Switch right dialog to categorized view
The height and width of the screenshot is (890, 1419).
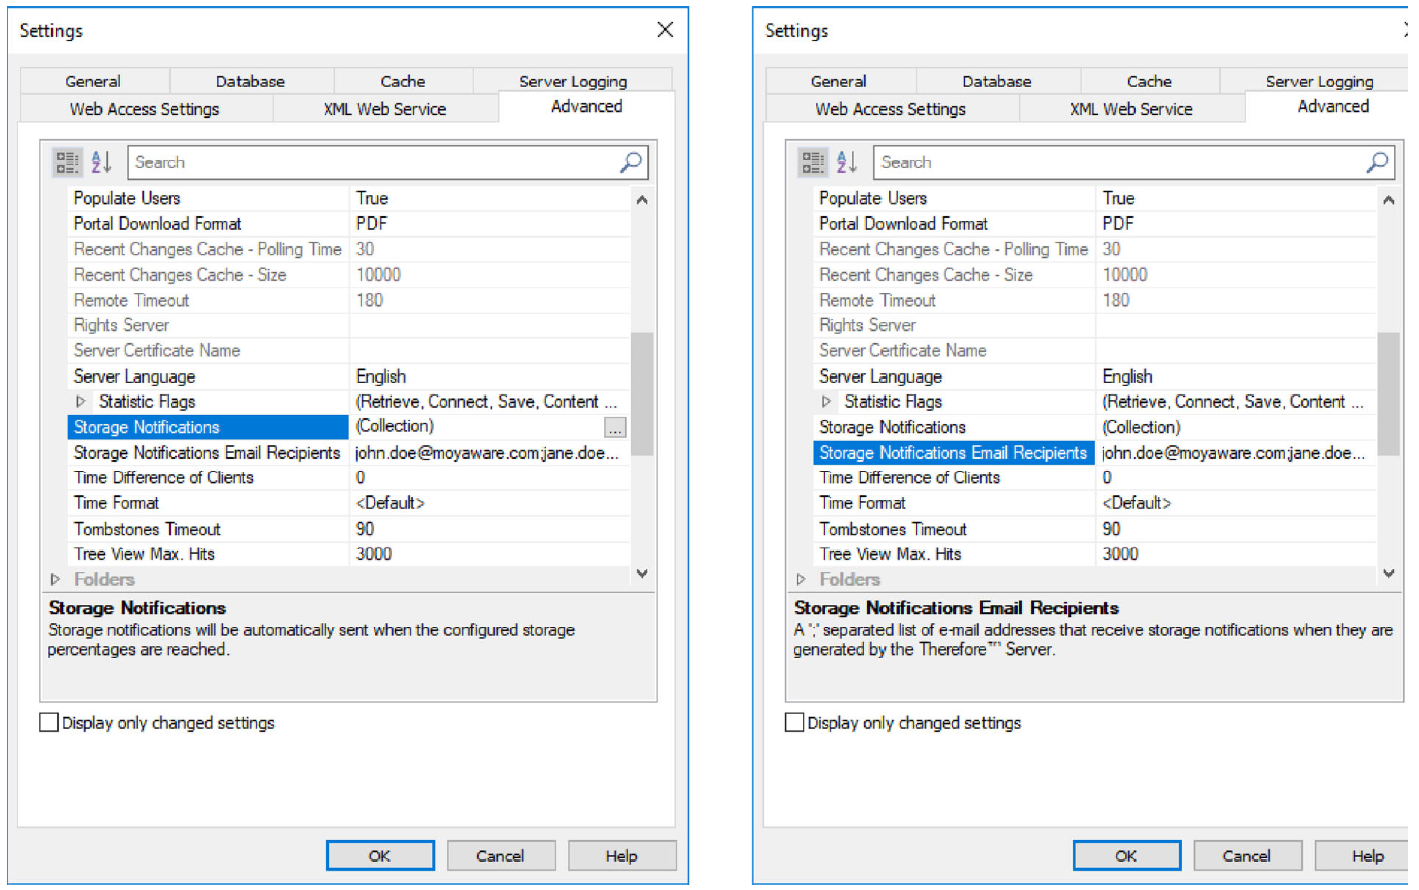(x=813, y=162)
